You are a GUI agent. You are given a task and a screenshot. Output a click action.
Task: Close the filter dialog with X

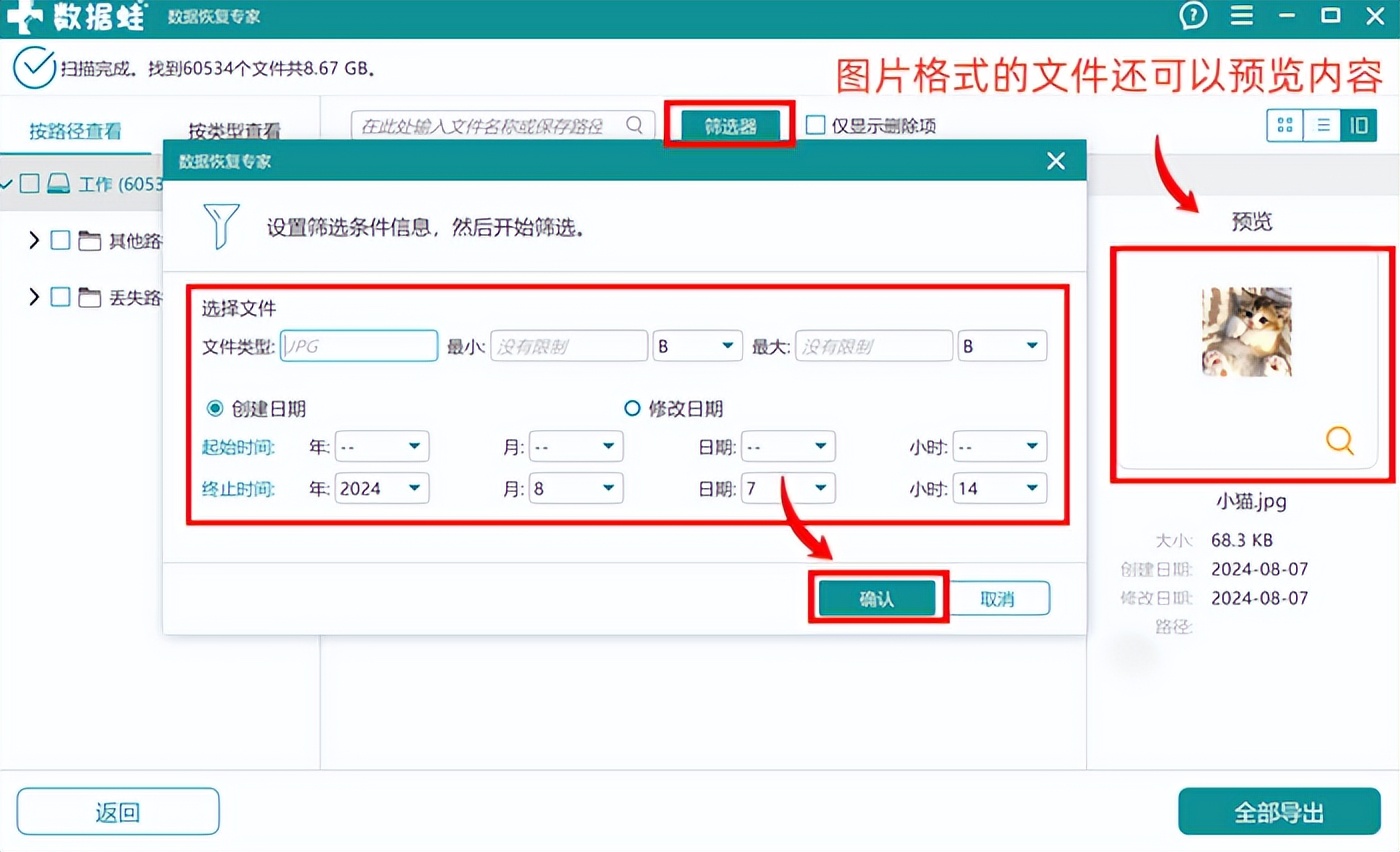click(x=1055, y=161)
